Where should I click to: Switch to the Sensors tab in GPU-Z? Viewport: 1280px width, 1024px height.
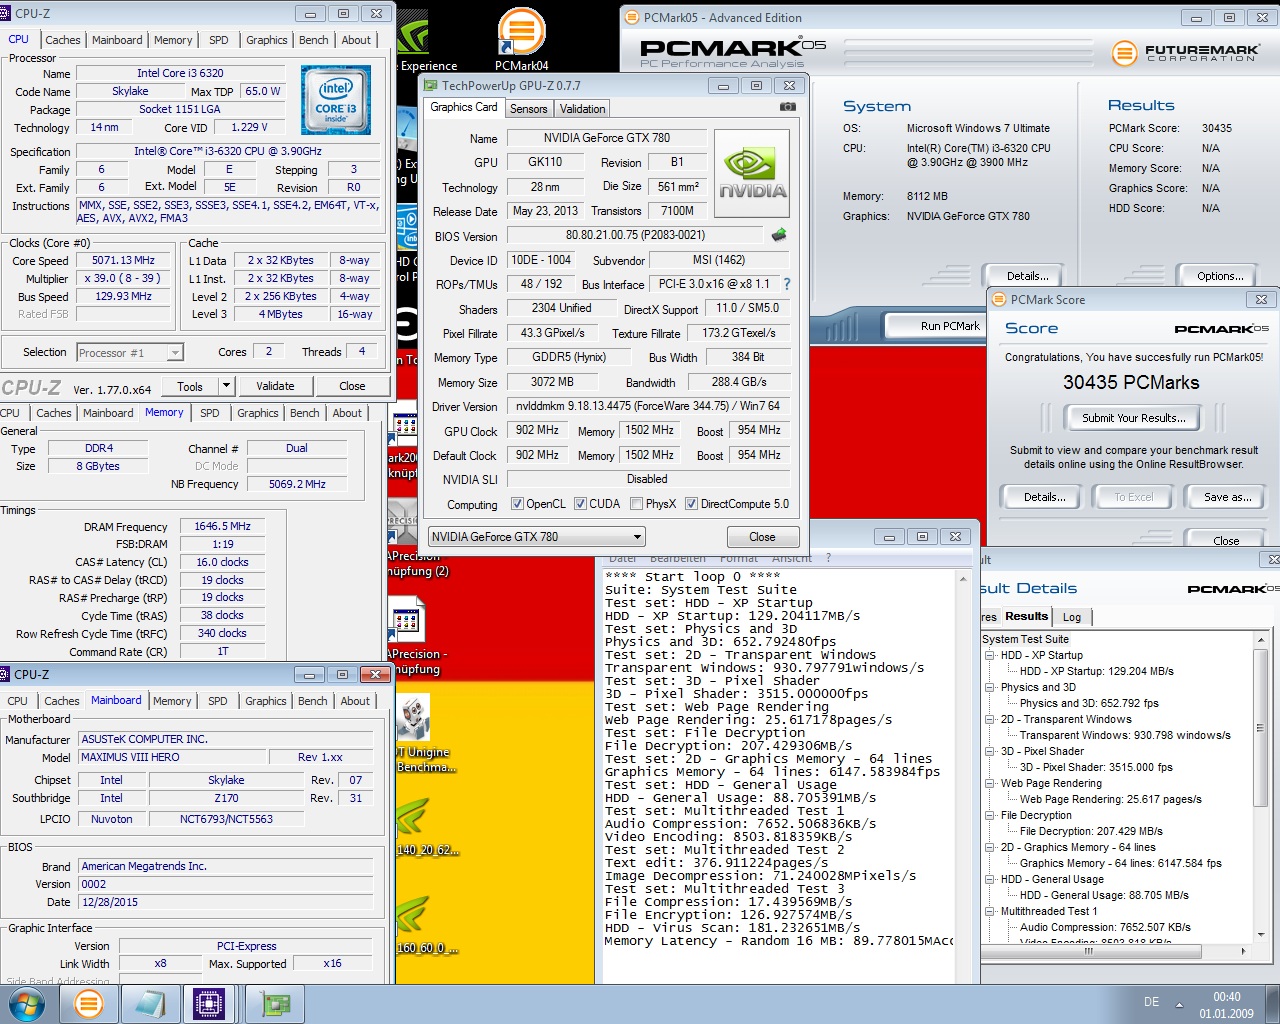pyautogui.click(x=528, y=109)
